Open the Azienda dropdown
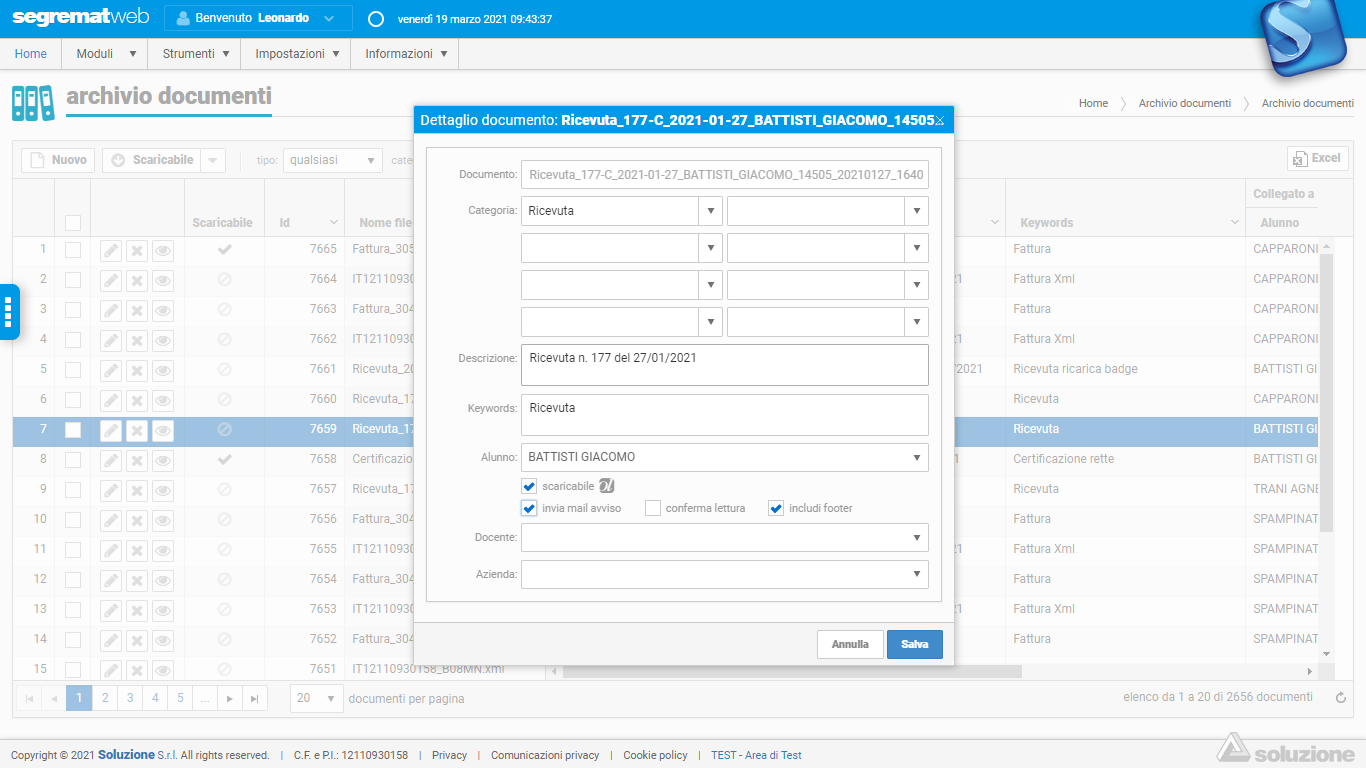 pos(725,574)
